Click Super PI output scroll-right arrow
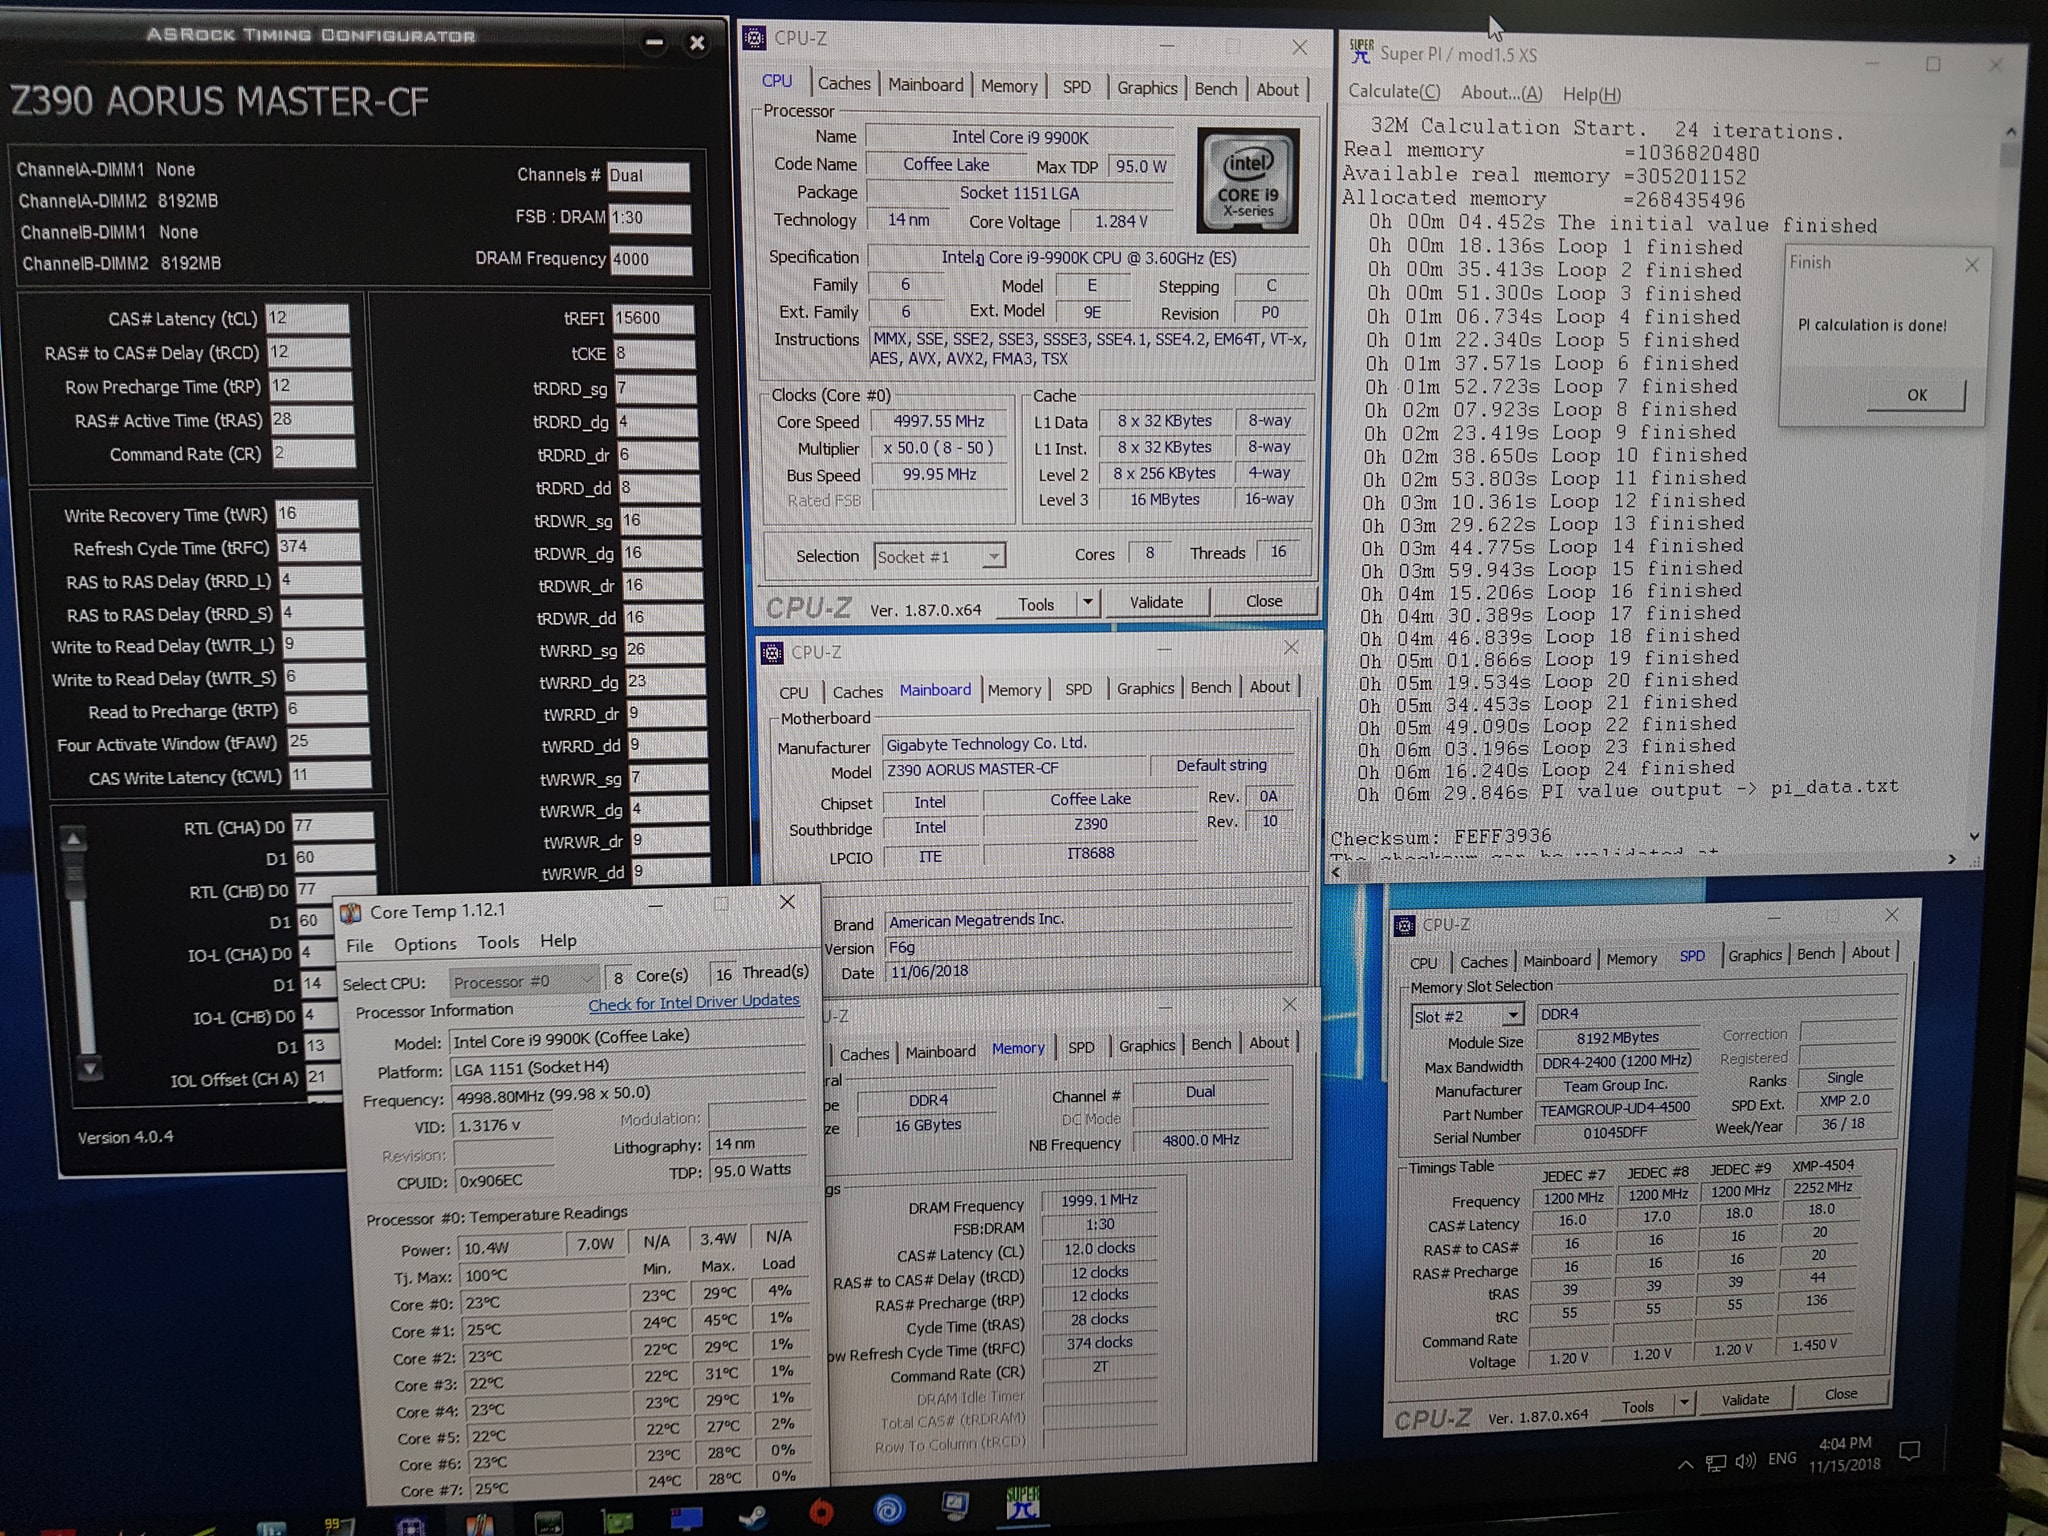This screenshot has width=2048, height=1536. [1951, 859]
